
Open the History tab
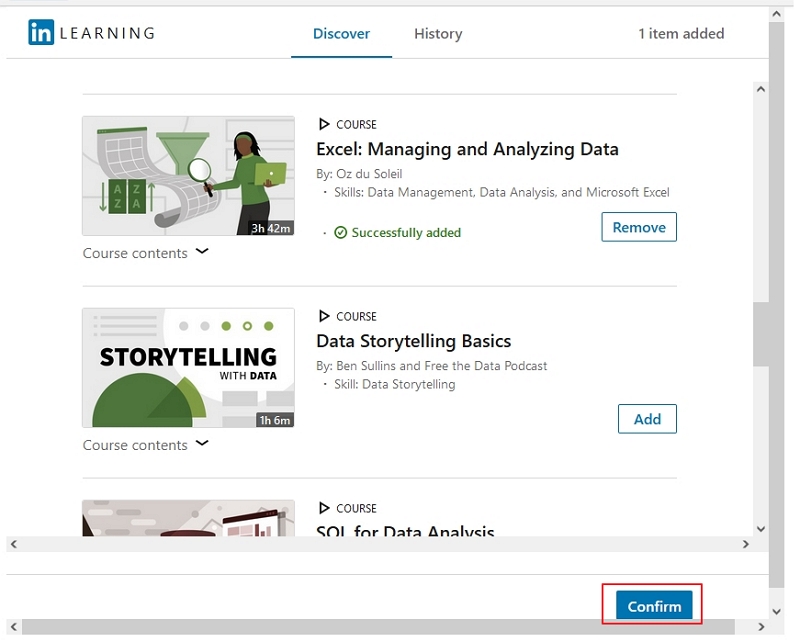point(438,34)
